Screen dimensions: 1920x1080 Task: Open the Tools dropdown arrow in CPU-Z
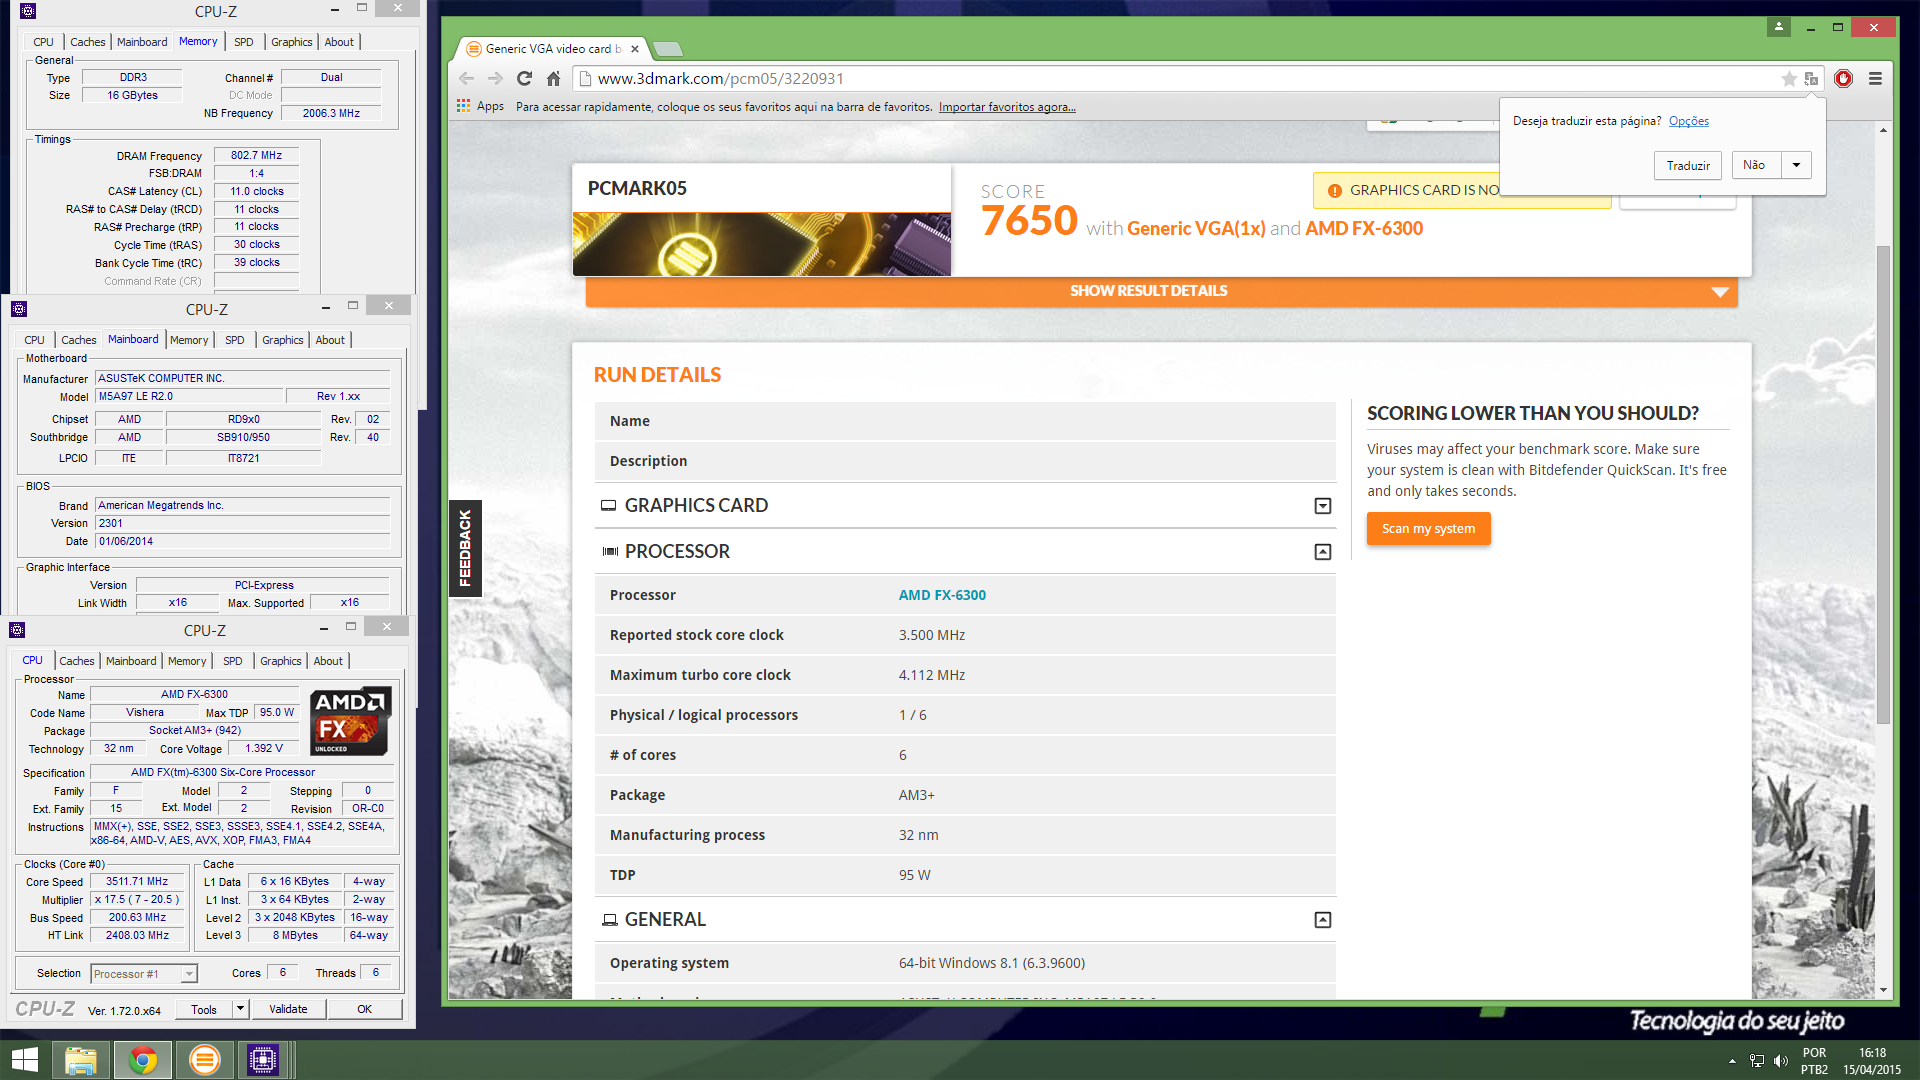pos(240,1009)
